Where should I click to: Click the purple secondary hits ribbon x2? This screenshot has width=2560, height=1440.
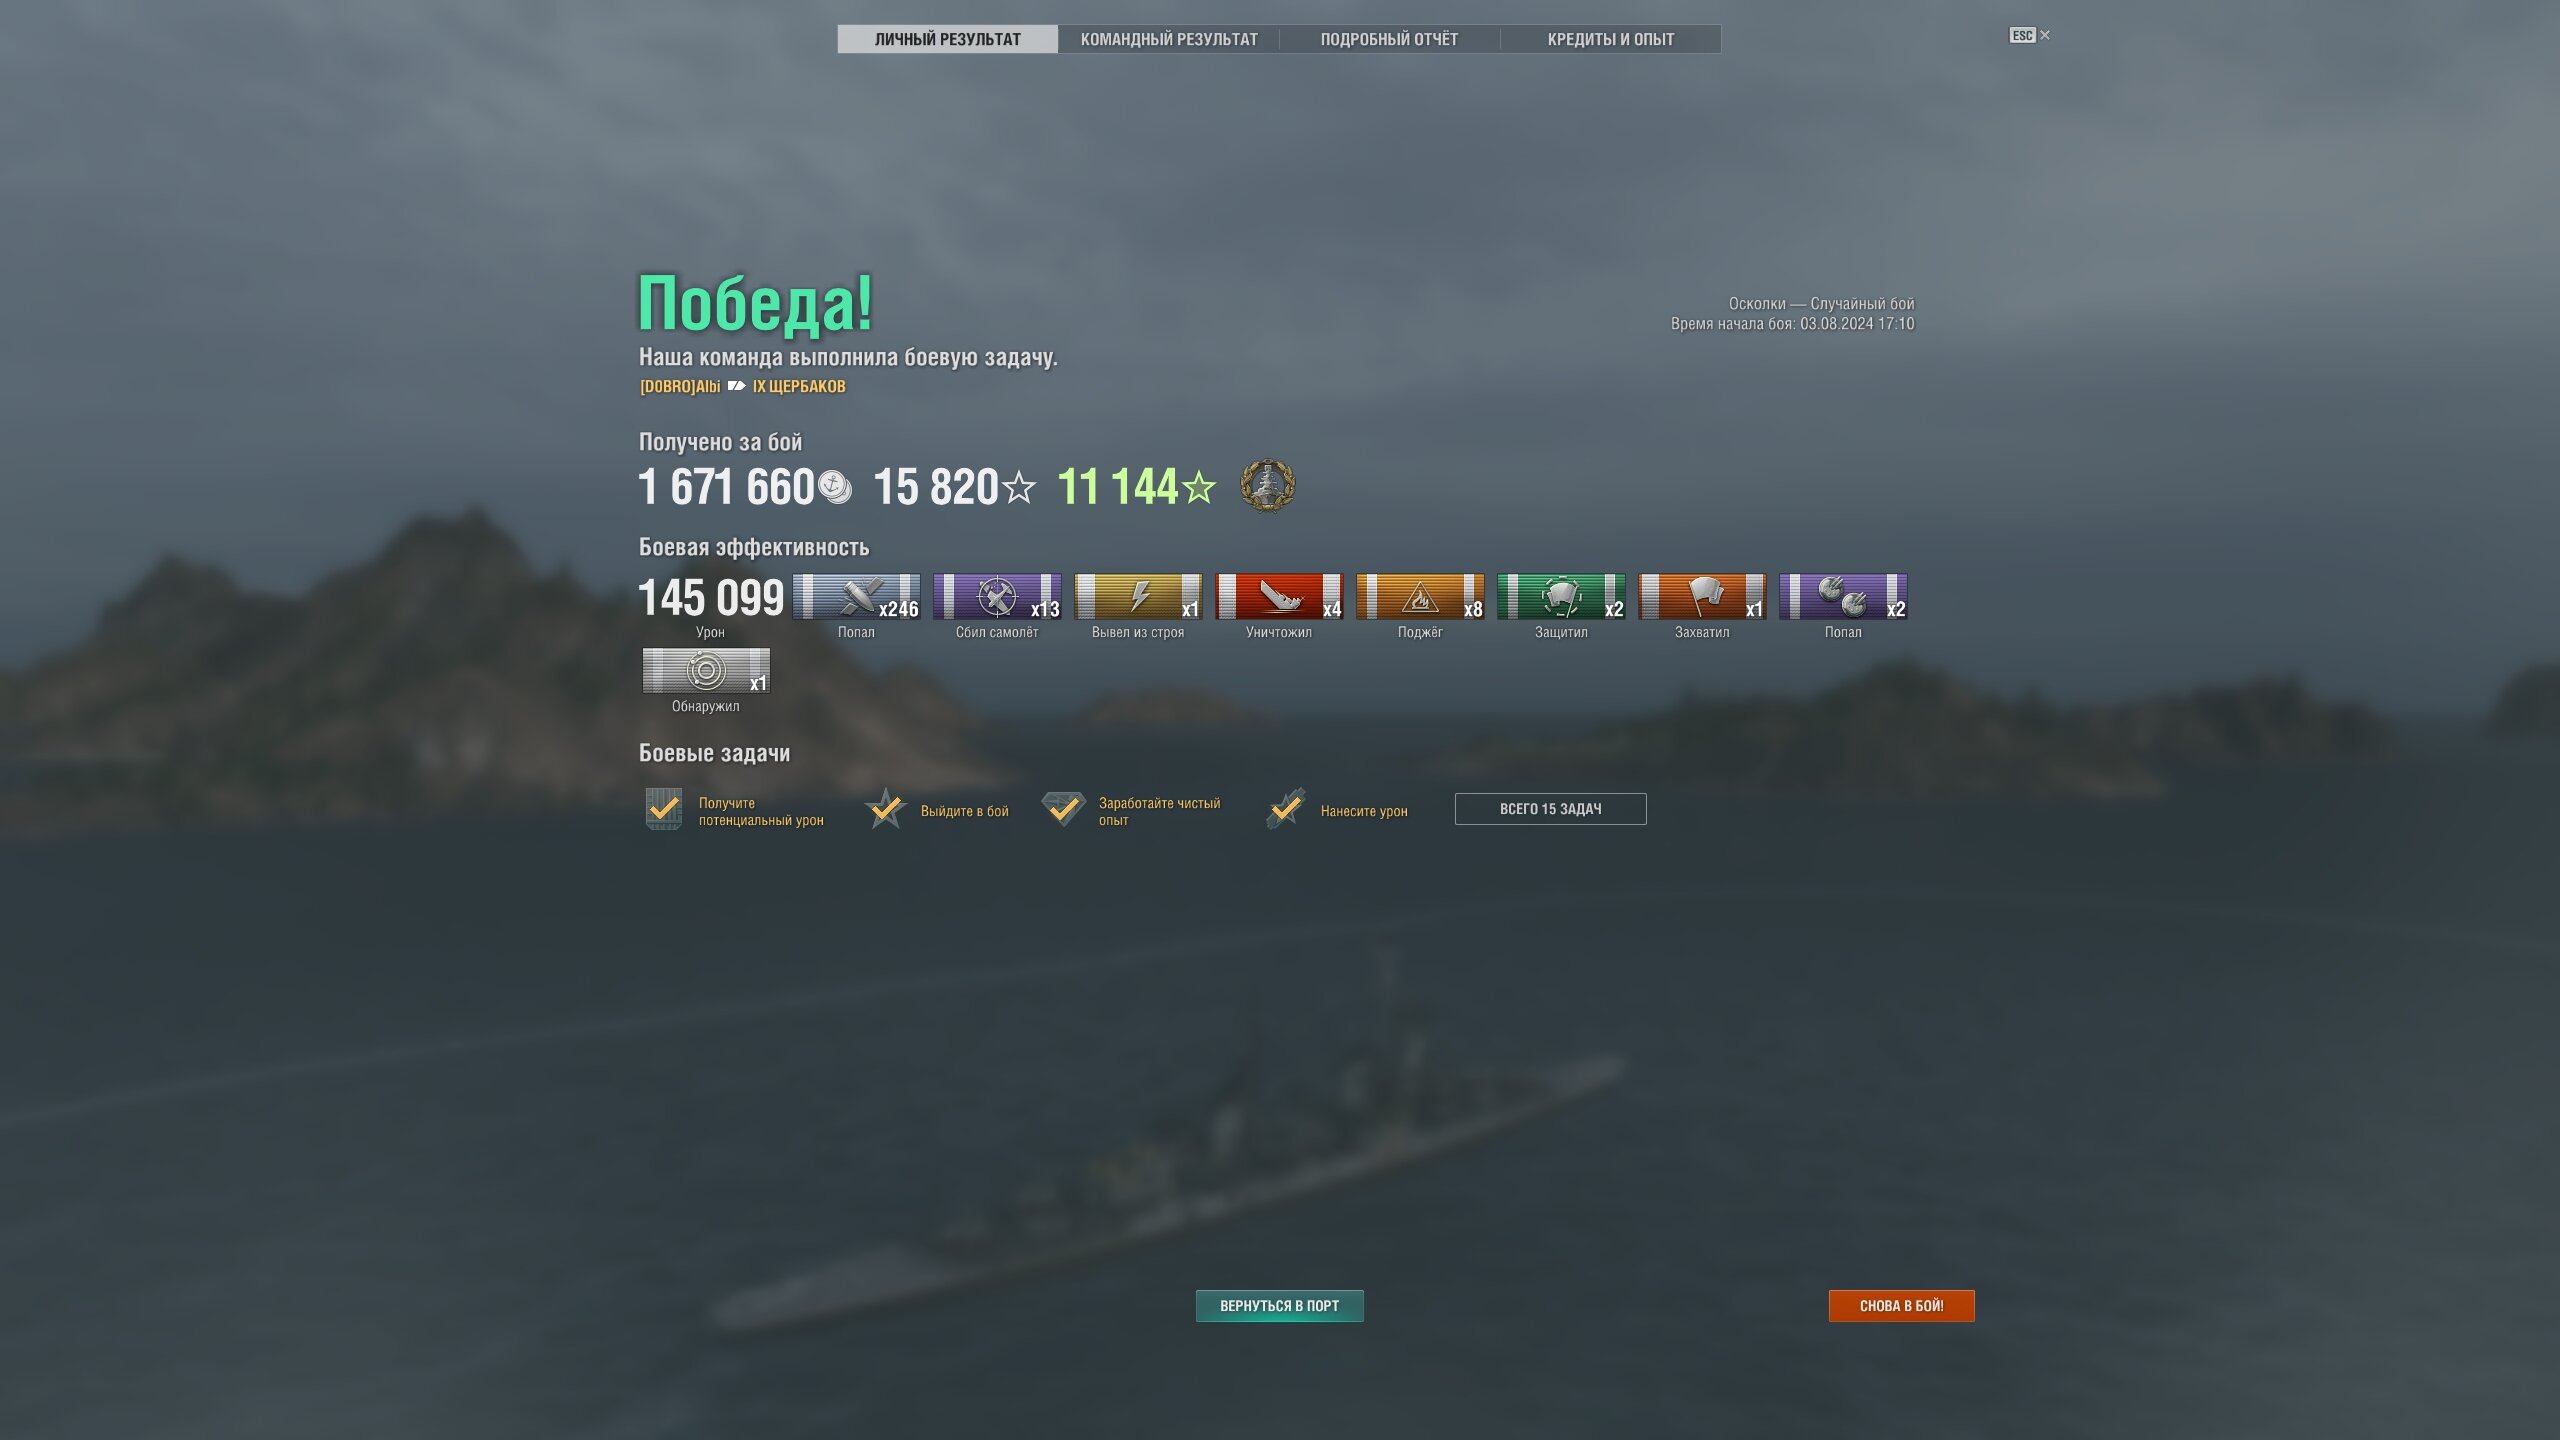(1843, 596)
